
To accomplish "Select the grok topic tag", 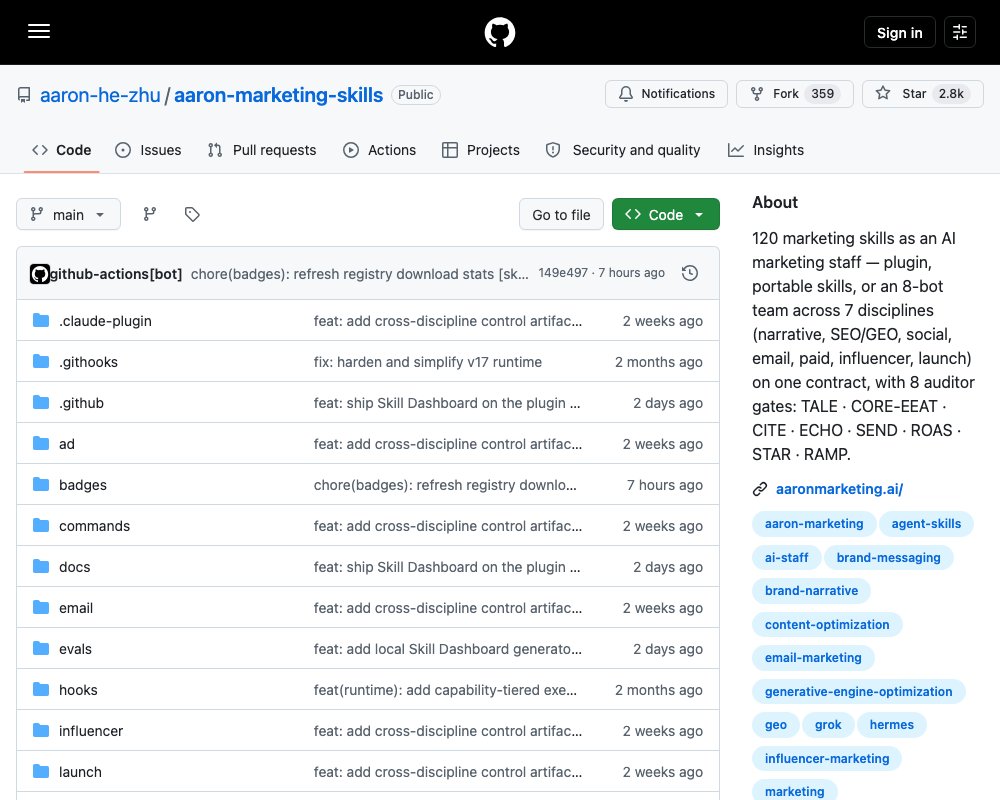I will tap(828, 725).
